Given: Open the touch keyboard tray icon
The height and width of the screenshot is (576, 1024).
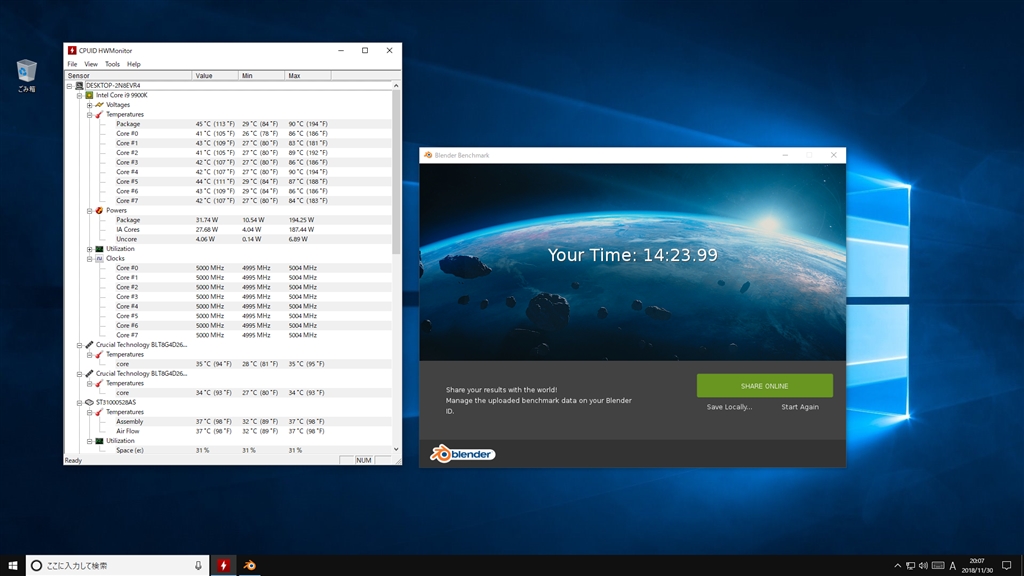Looking at the screenshot, I should click(938, 566).
